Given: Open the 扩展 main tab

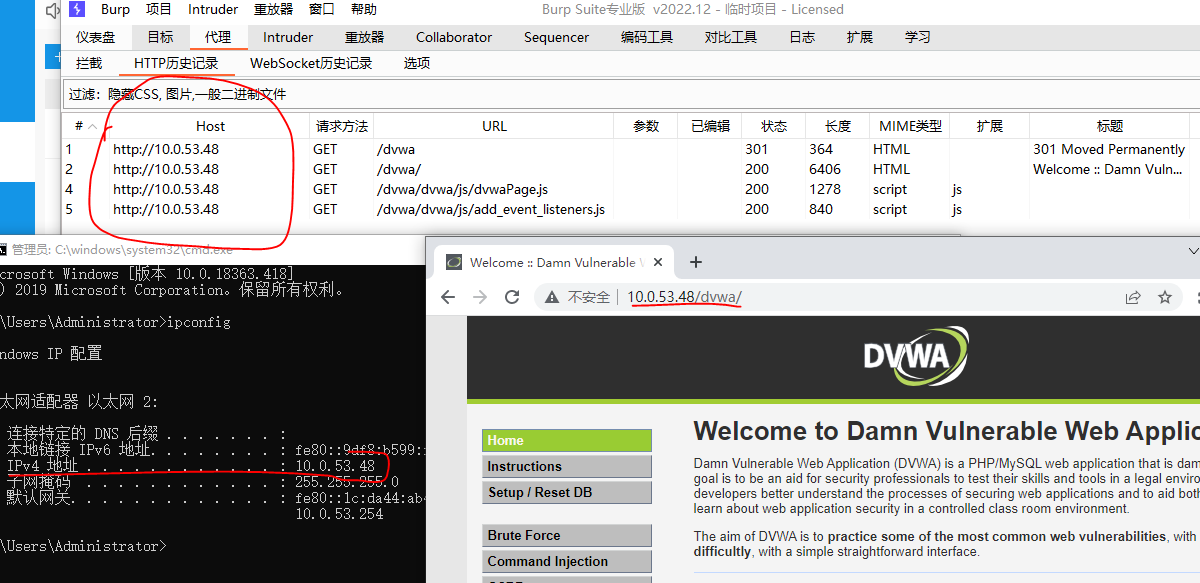Looking at the screenshot, I should 860,37.
